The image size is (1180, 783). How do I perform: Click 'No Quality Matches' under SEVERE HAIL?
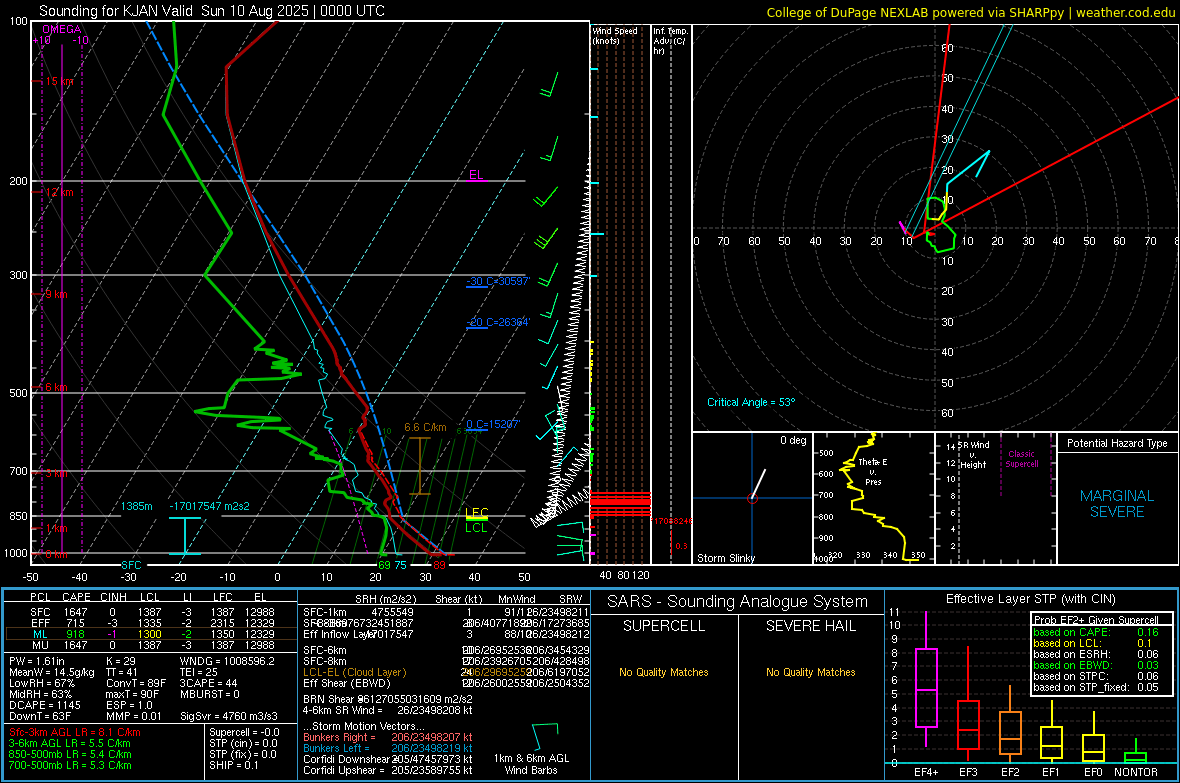pyautogui.click(x=810, y=672)
